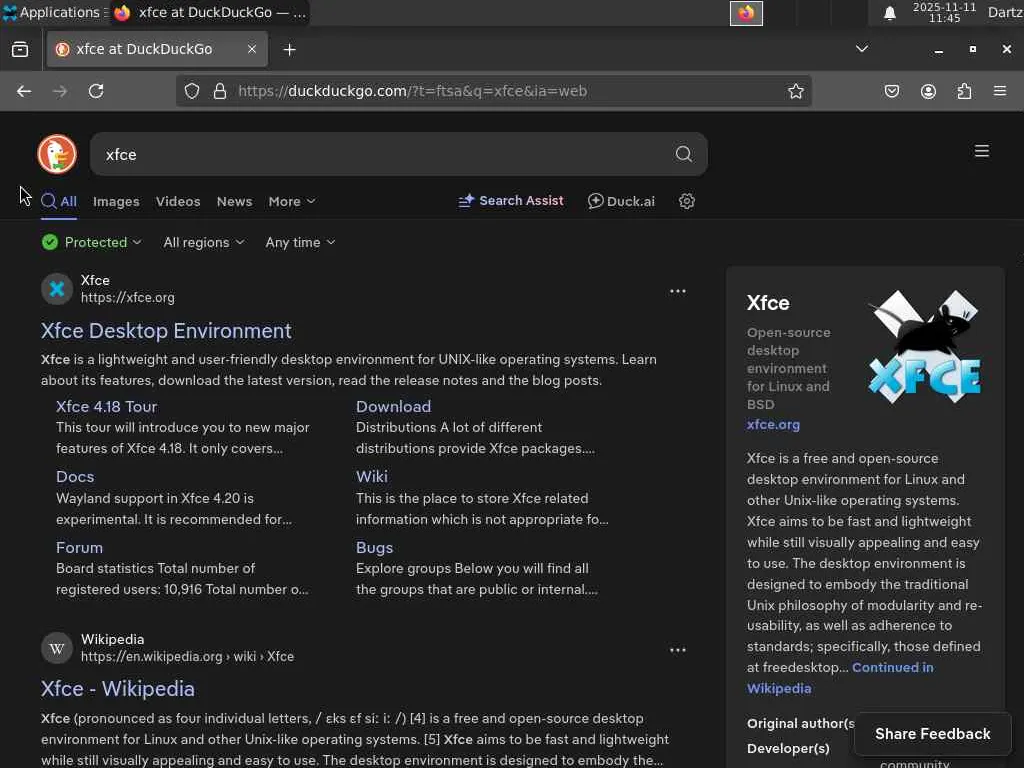Open the Firefox account icon

click(928, 91)
